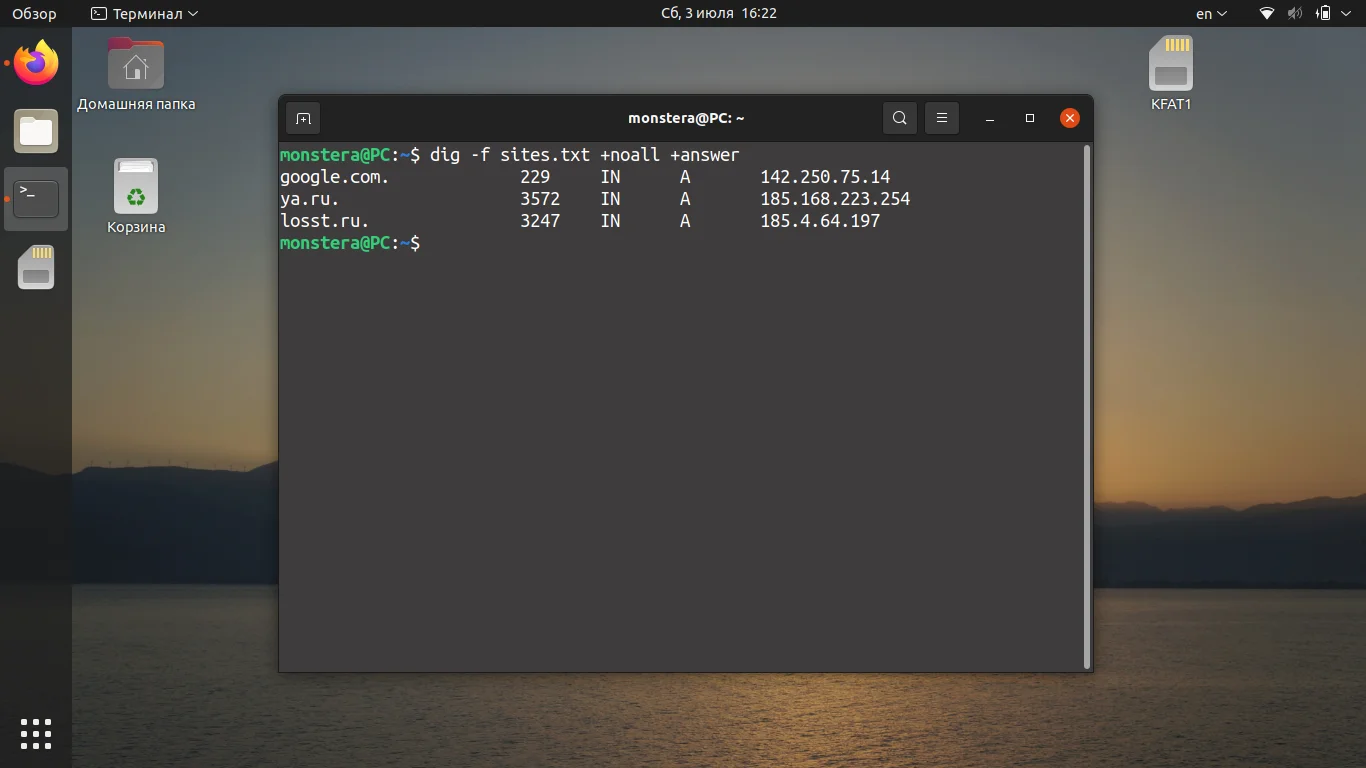Click the battery status icon

coord(1322,13)
